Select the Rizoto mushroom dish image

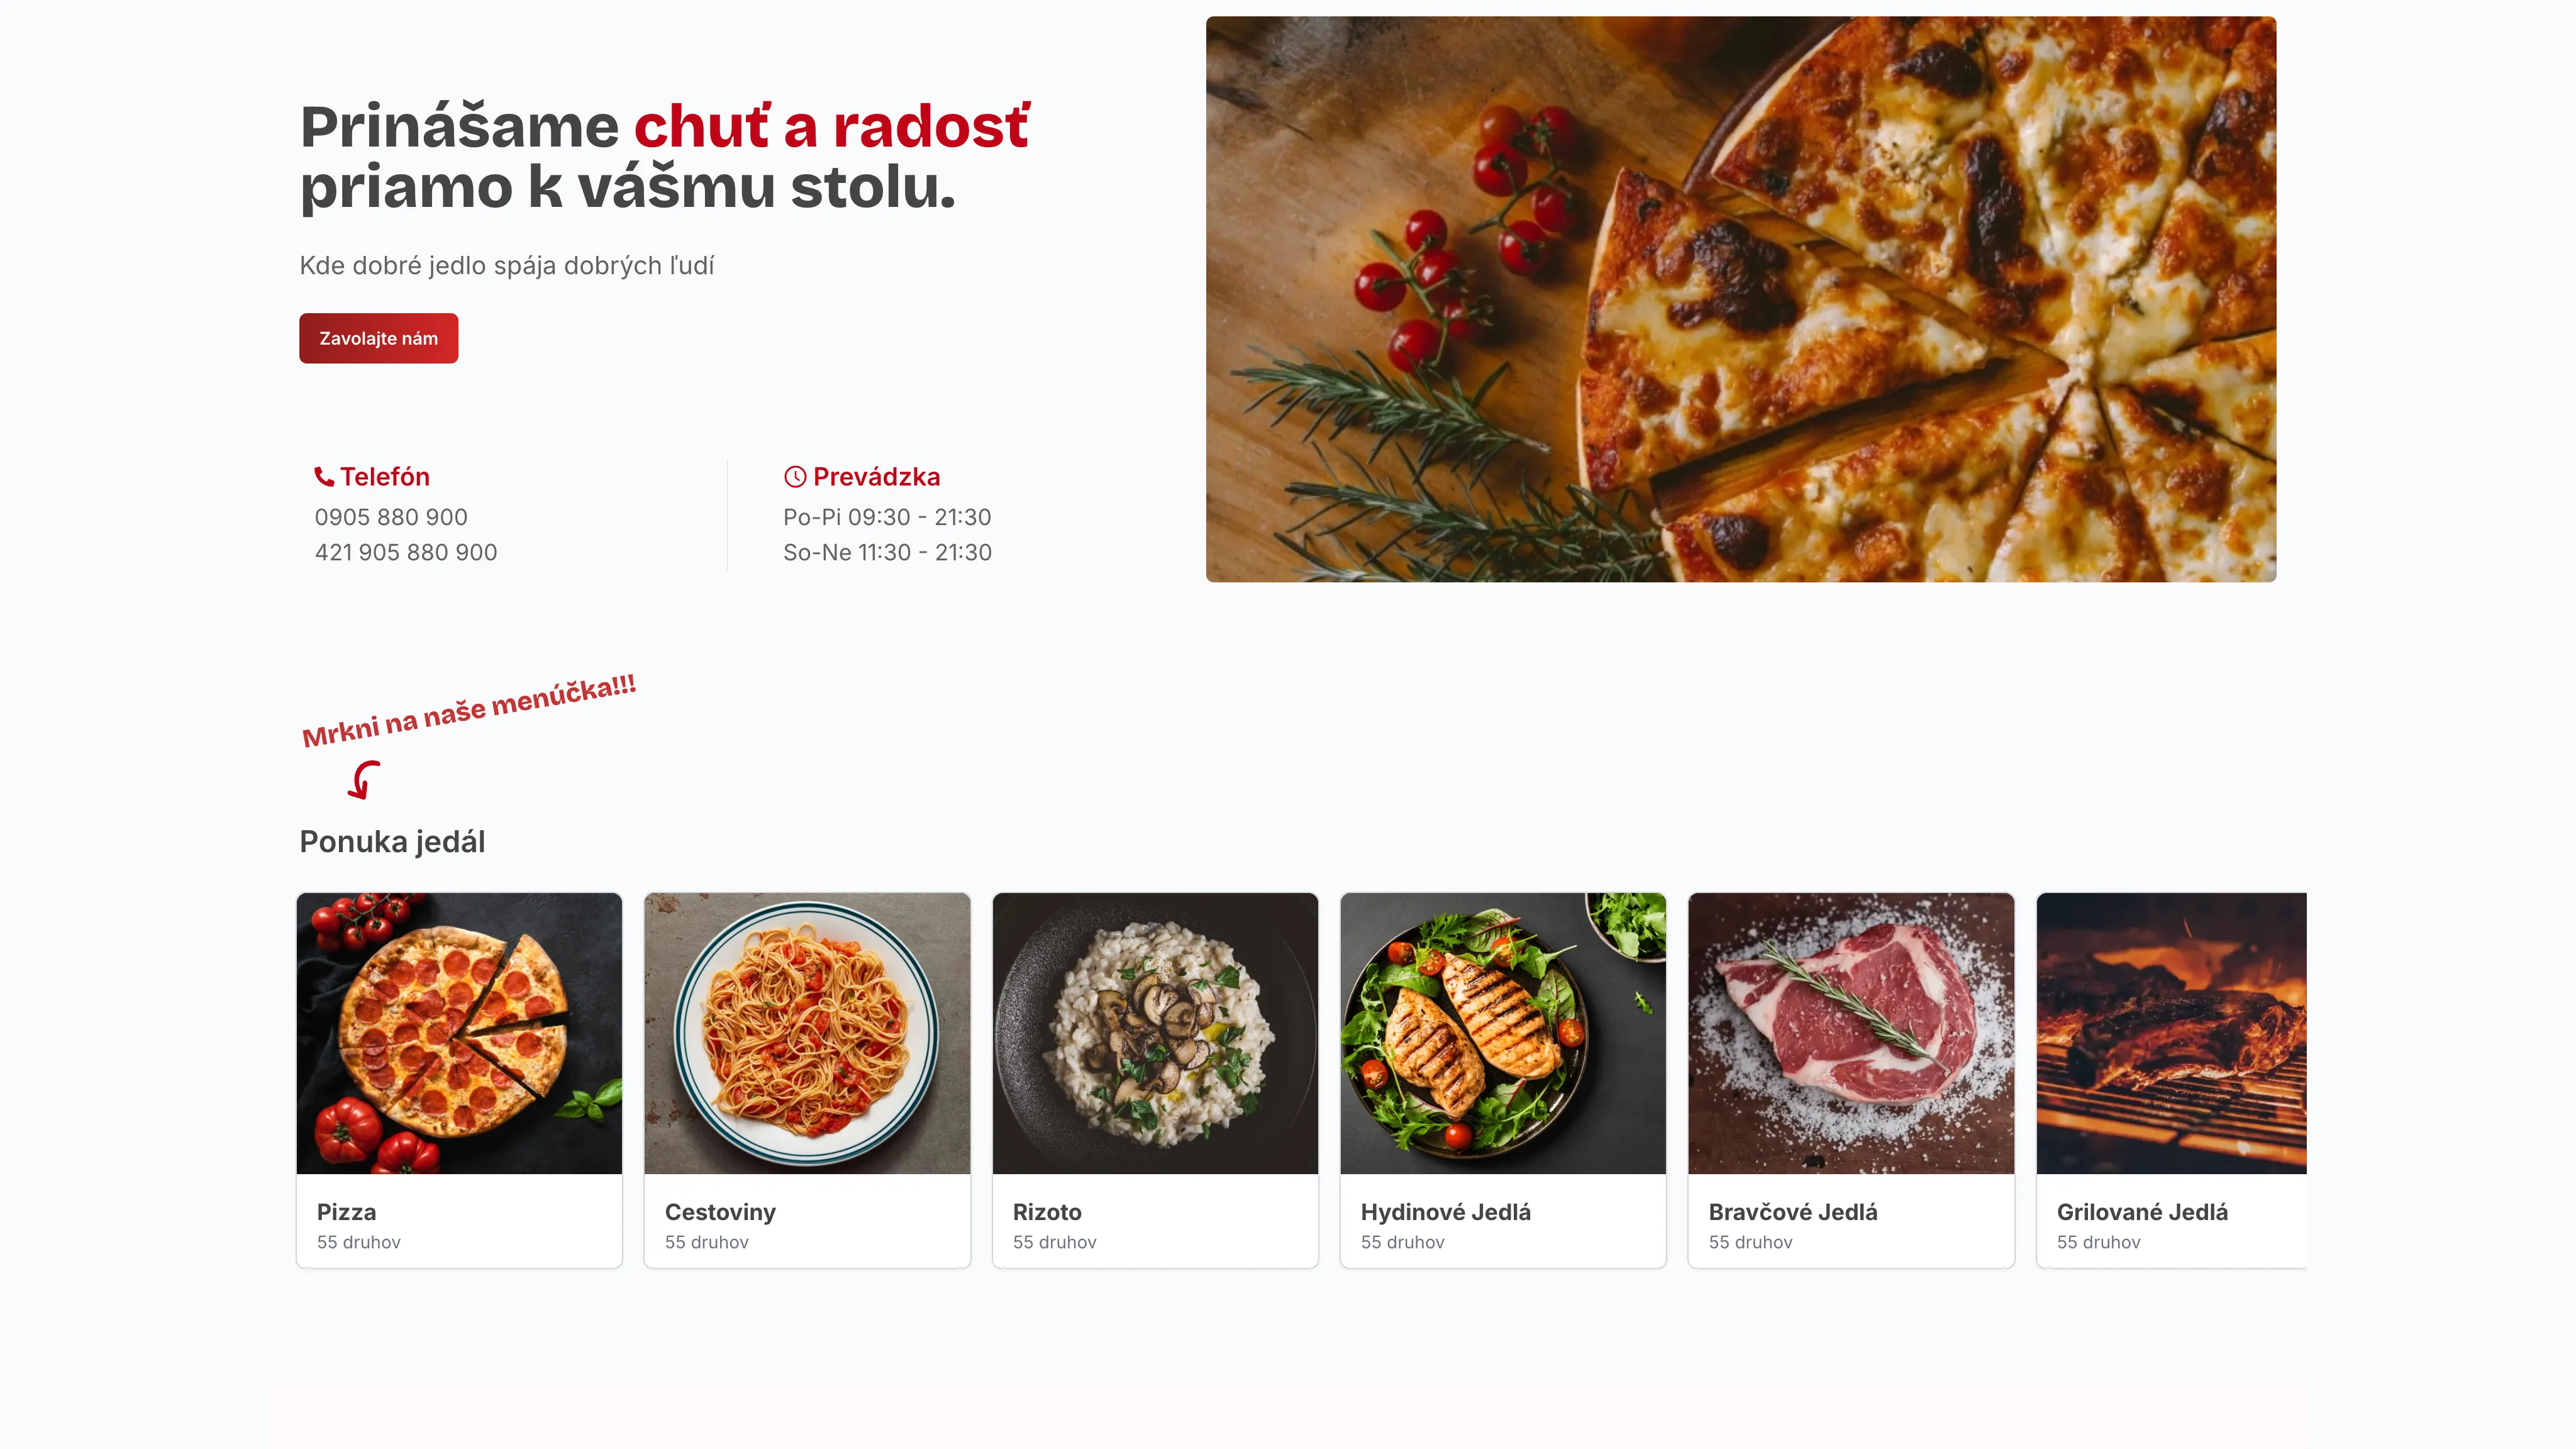(x=1155, y=1033)
